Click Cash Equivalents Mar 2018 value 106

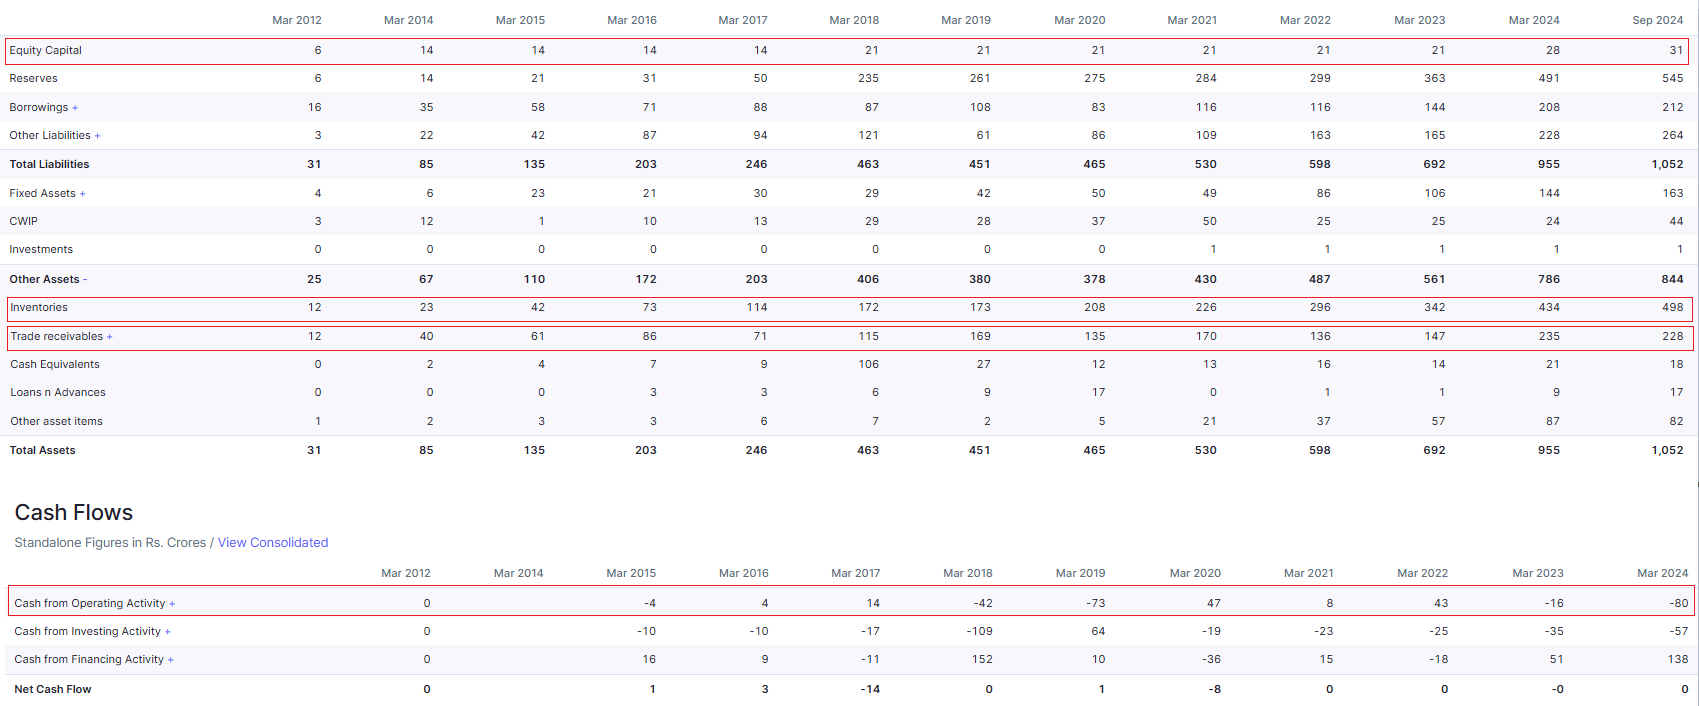(869, 364)
